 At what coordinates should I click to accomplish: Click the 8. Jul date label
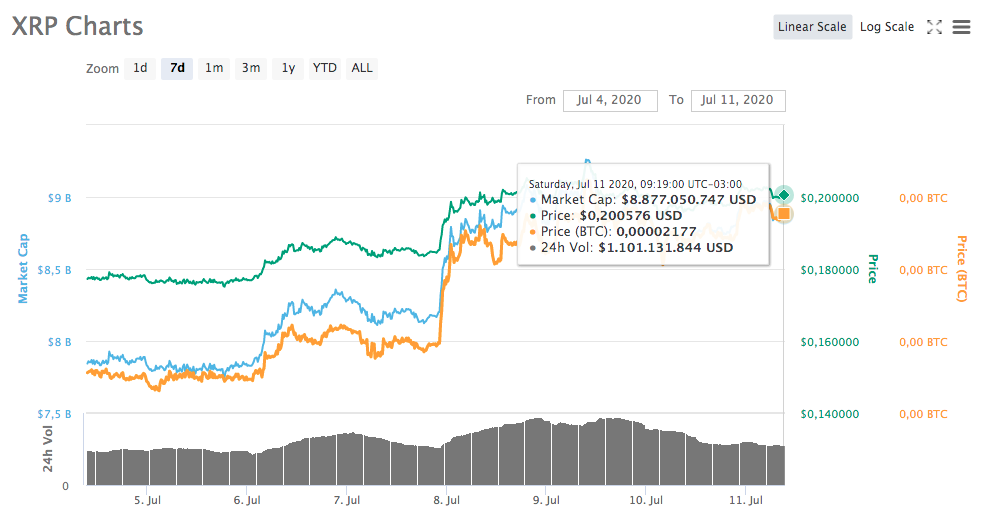click(446, 500)
